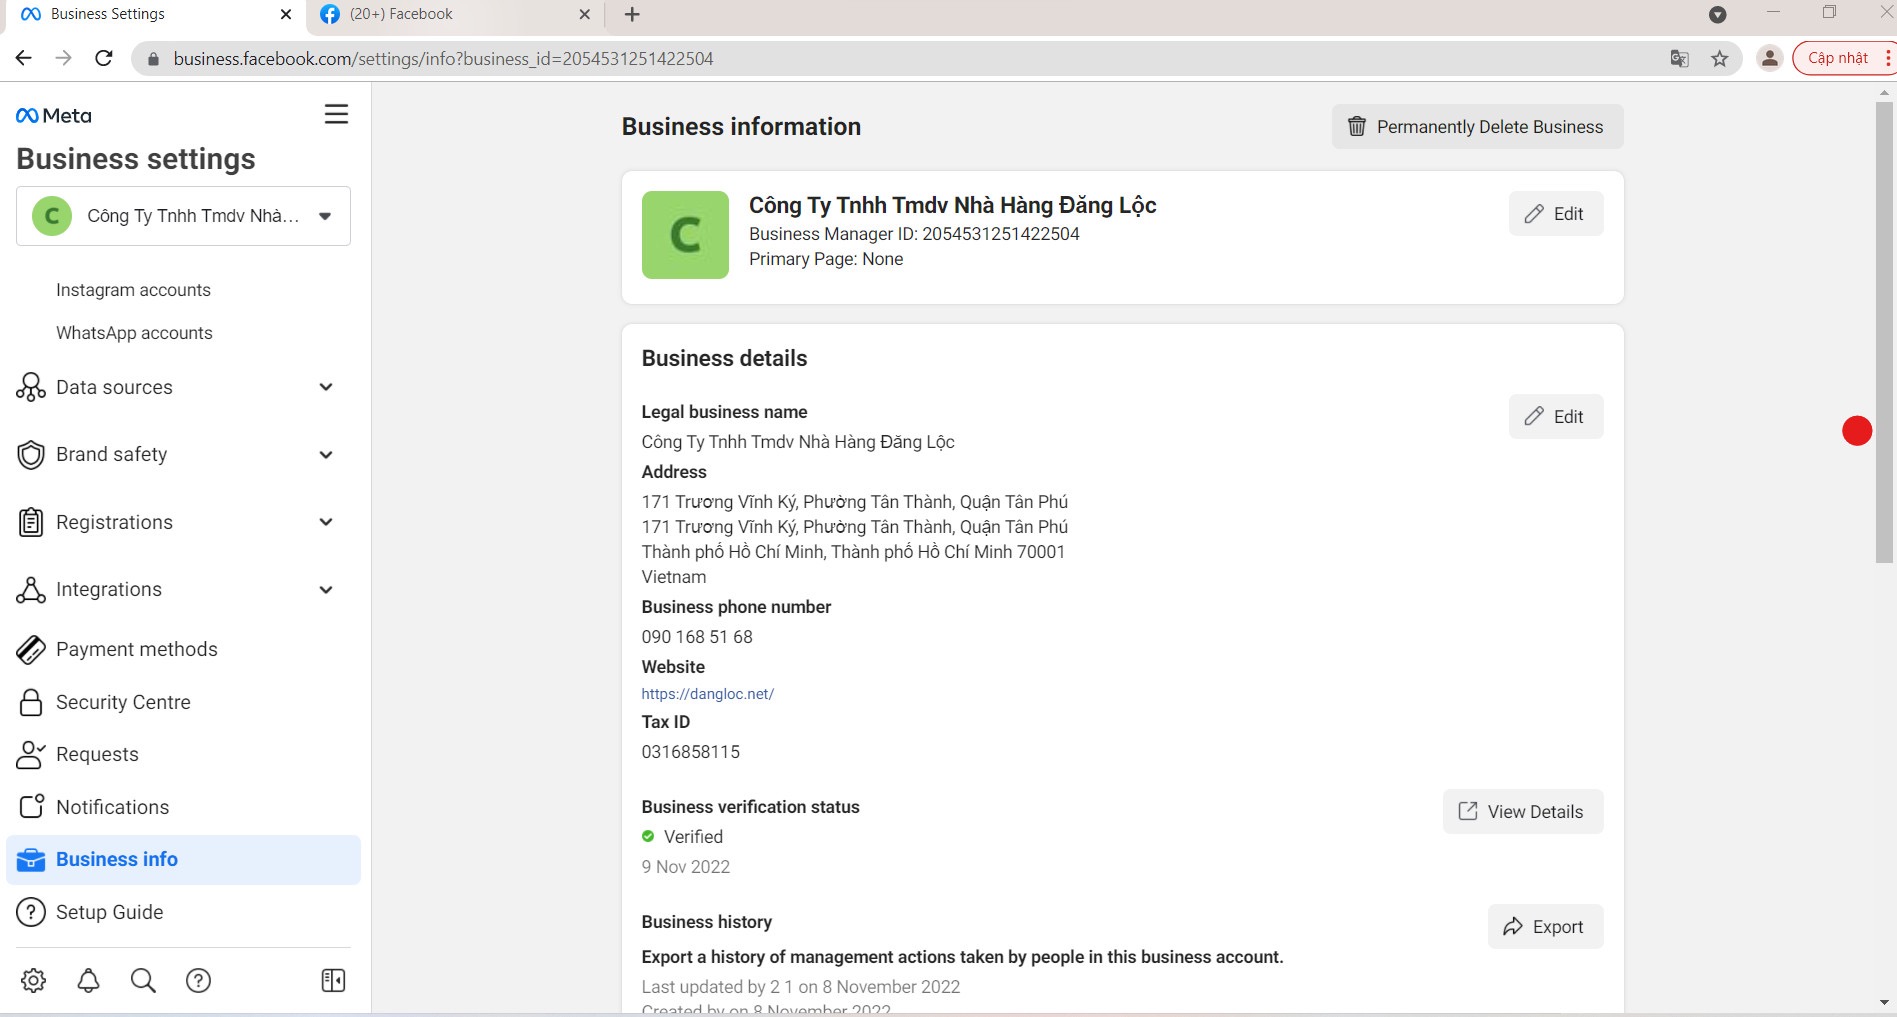The width and height of the screenshot is (1897, 1017).
Task: Click the Requests person icon
Action: (x=31, y=754)
